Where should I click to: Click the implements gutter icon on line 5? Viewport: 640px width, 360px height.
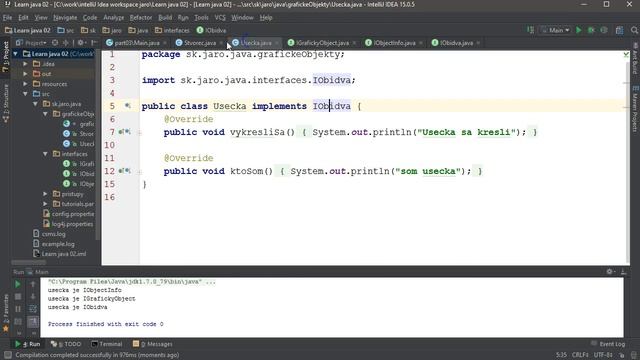[128, 106]
